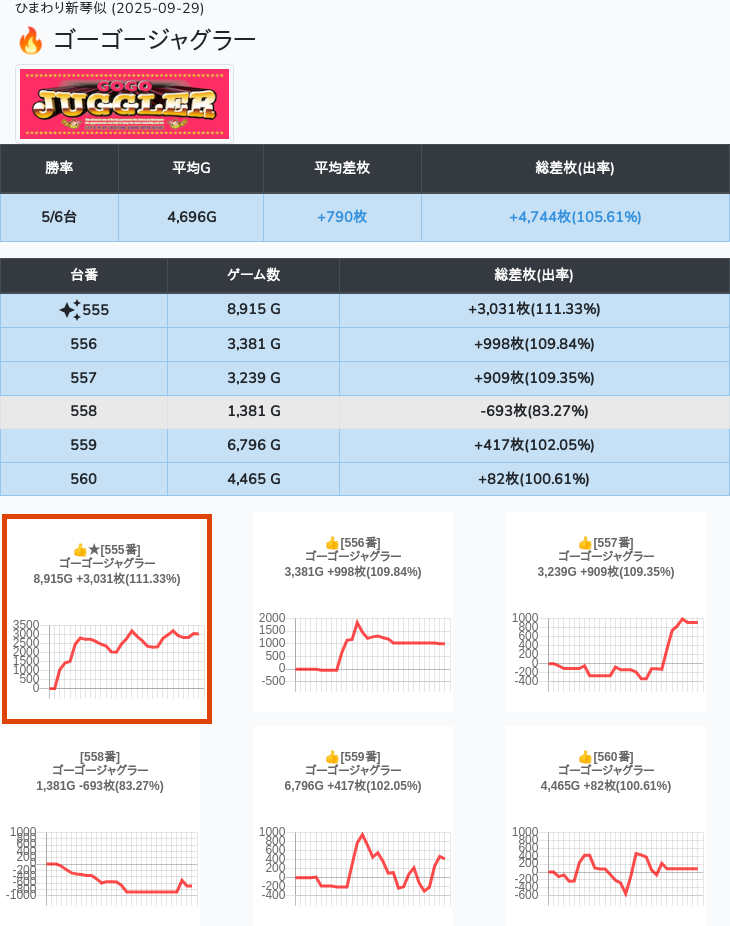This screenshot has width=730, height=926.
Task: Click the +790枚 average difference link
Action: pyautogui.click(x=342, y=217)
